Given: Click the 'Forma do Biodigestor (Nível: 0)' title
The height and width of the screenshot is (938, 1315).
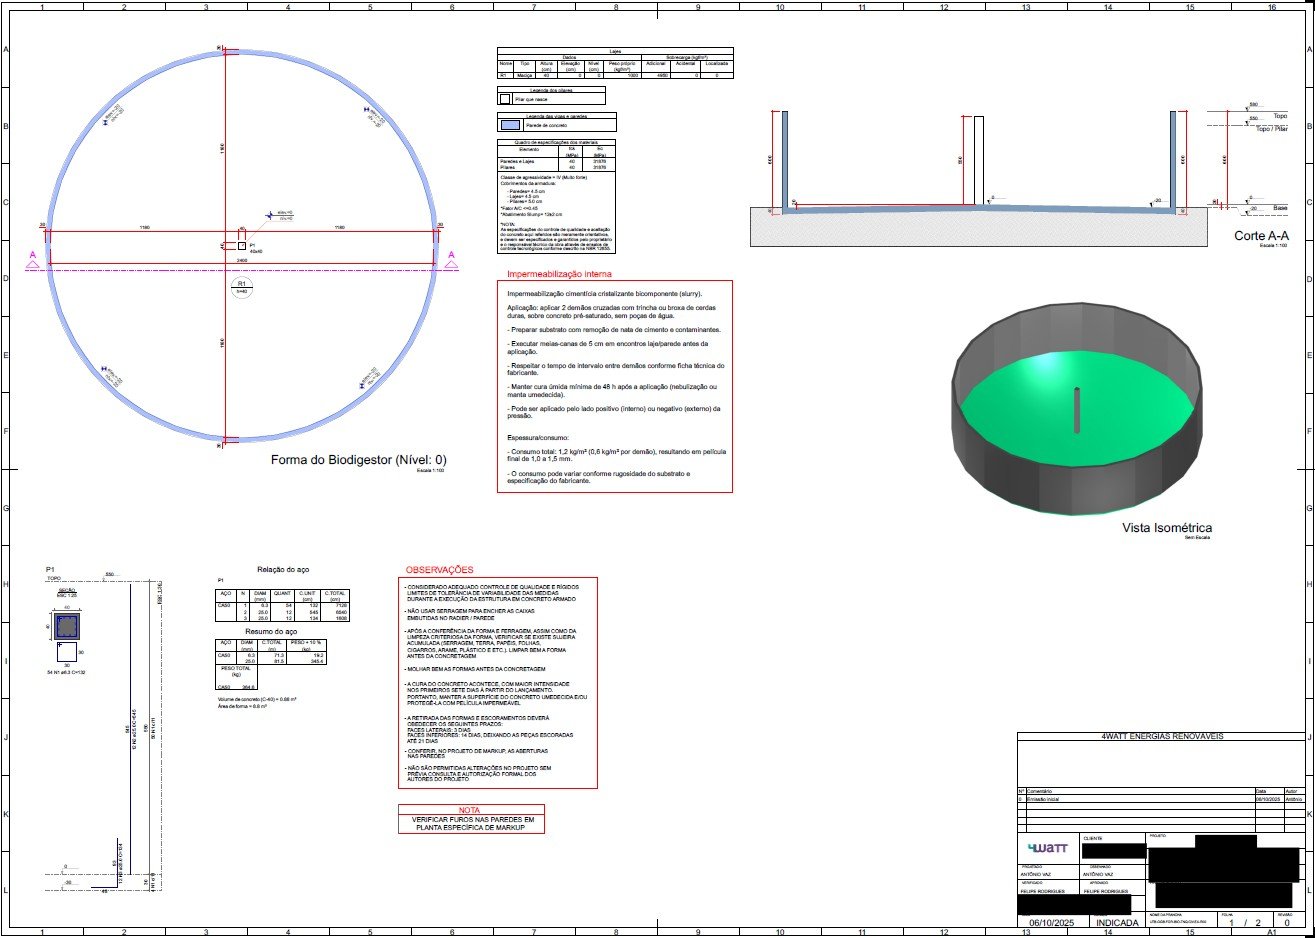Looking at the screenshot, I should 358,460.
